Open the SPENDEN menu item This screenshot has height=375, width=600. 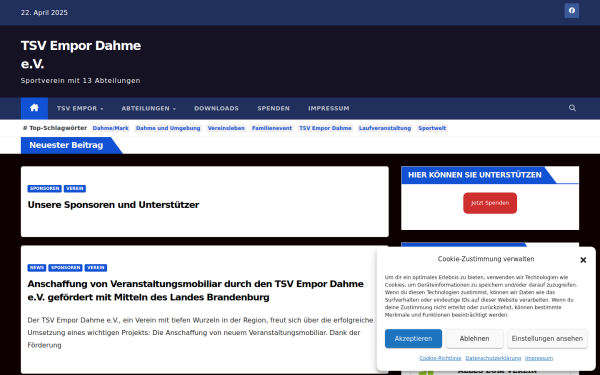[x=273, y=109]
